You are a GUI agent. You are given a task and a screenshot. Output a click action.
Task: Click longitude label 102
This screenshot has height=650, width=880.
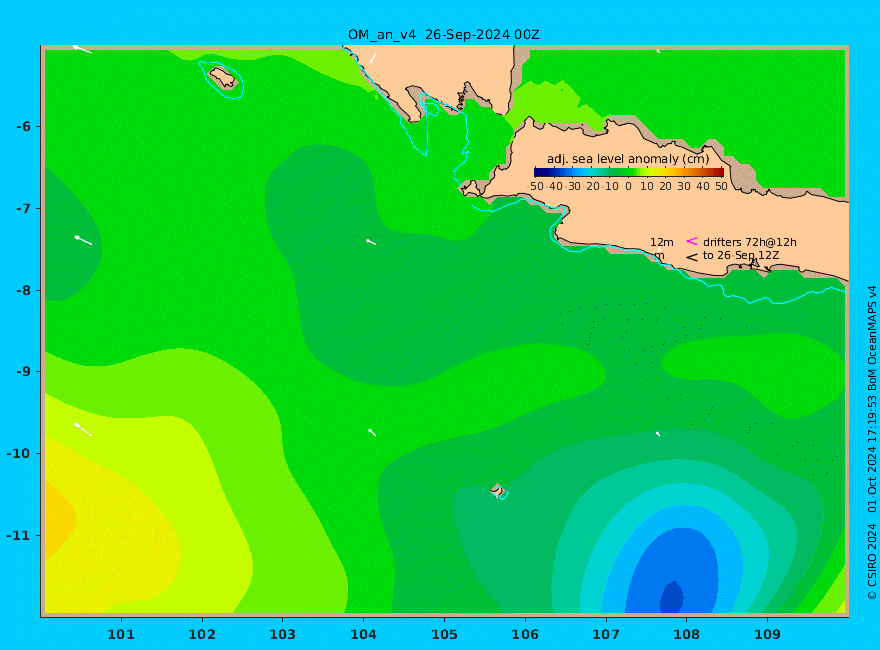pos(202,635)
